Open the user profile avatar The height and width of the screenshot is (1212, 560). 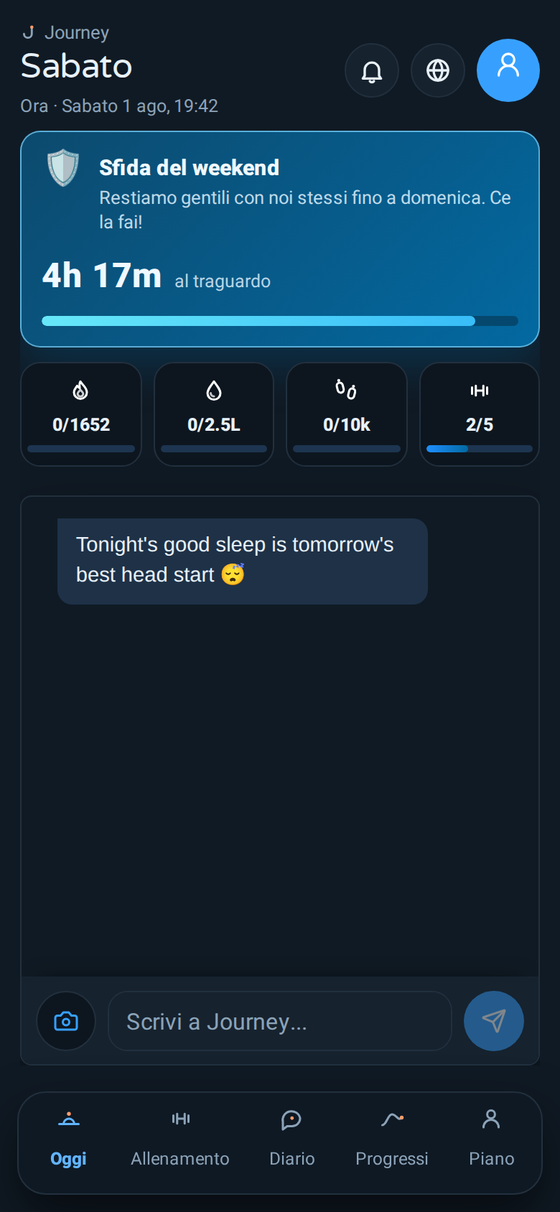[x=508, y=70]
